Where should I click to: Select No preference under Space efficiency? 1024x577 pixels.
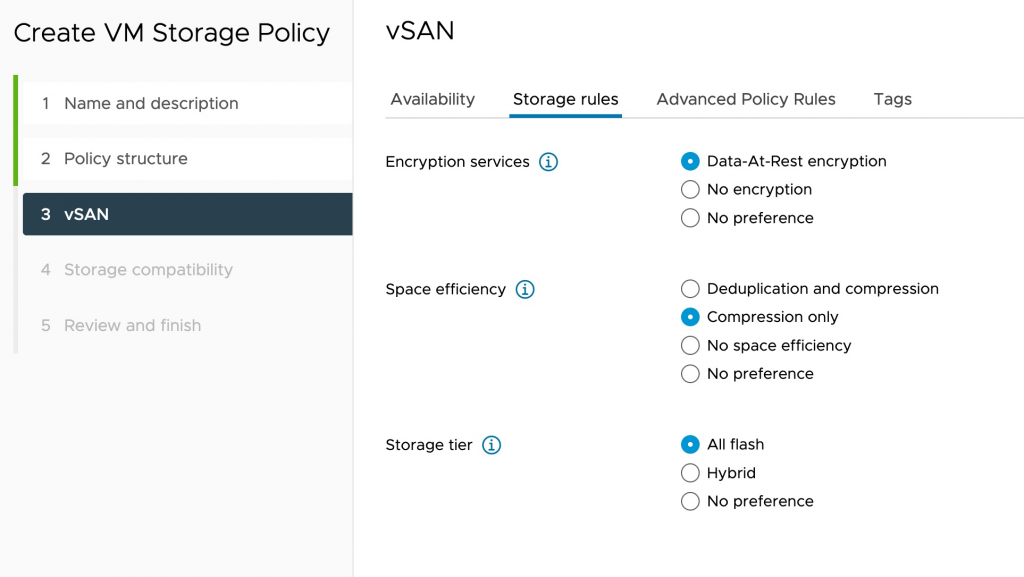click(x=690, y=374)
